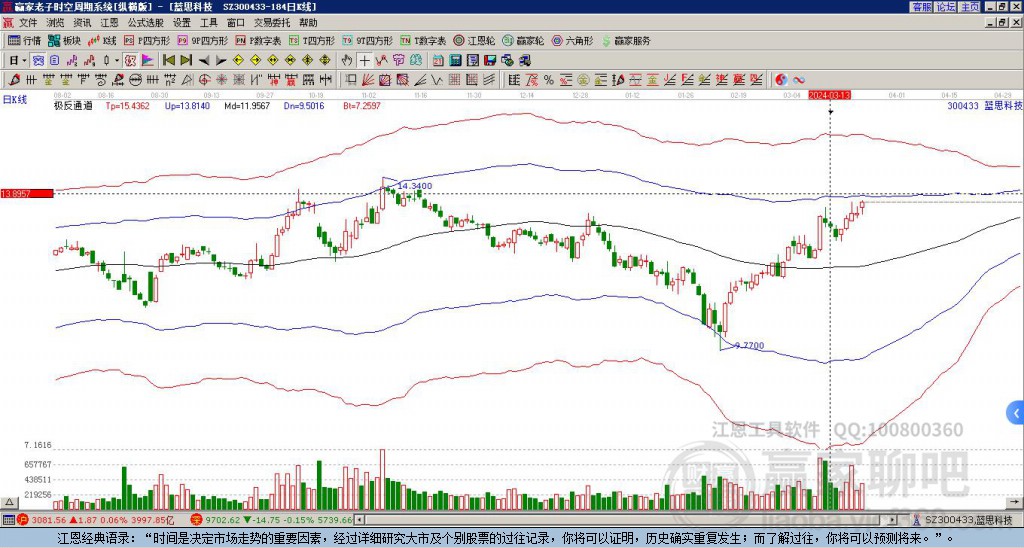
Task: Jump to the last bar (green skip-forward)
Action: (186, 61)
